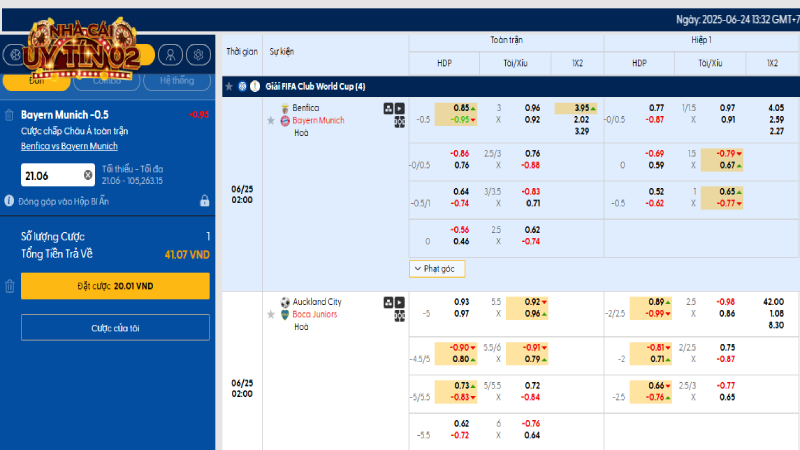
Task: Select Boca Juniors first-half odds 1.08
Action: [776, 314]
